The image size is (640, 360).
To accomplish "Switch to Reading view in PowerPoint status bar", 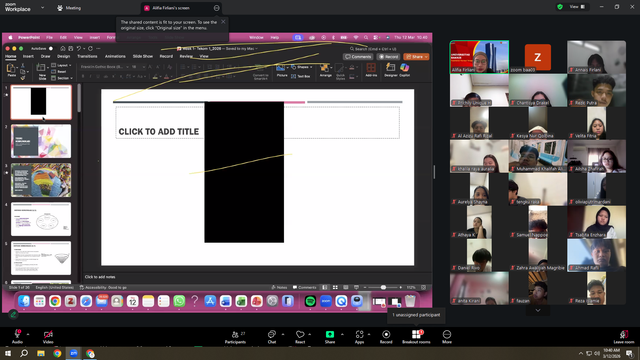I will coord(346,287).
